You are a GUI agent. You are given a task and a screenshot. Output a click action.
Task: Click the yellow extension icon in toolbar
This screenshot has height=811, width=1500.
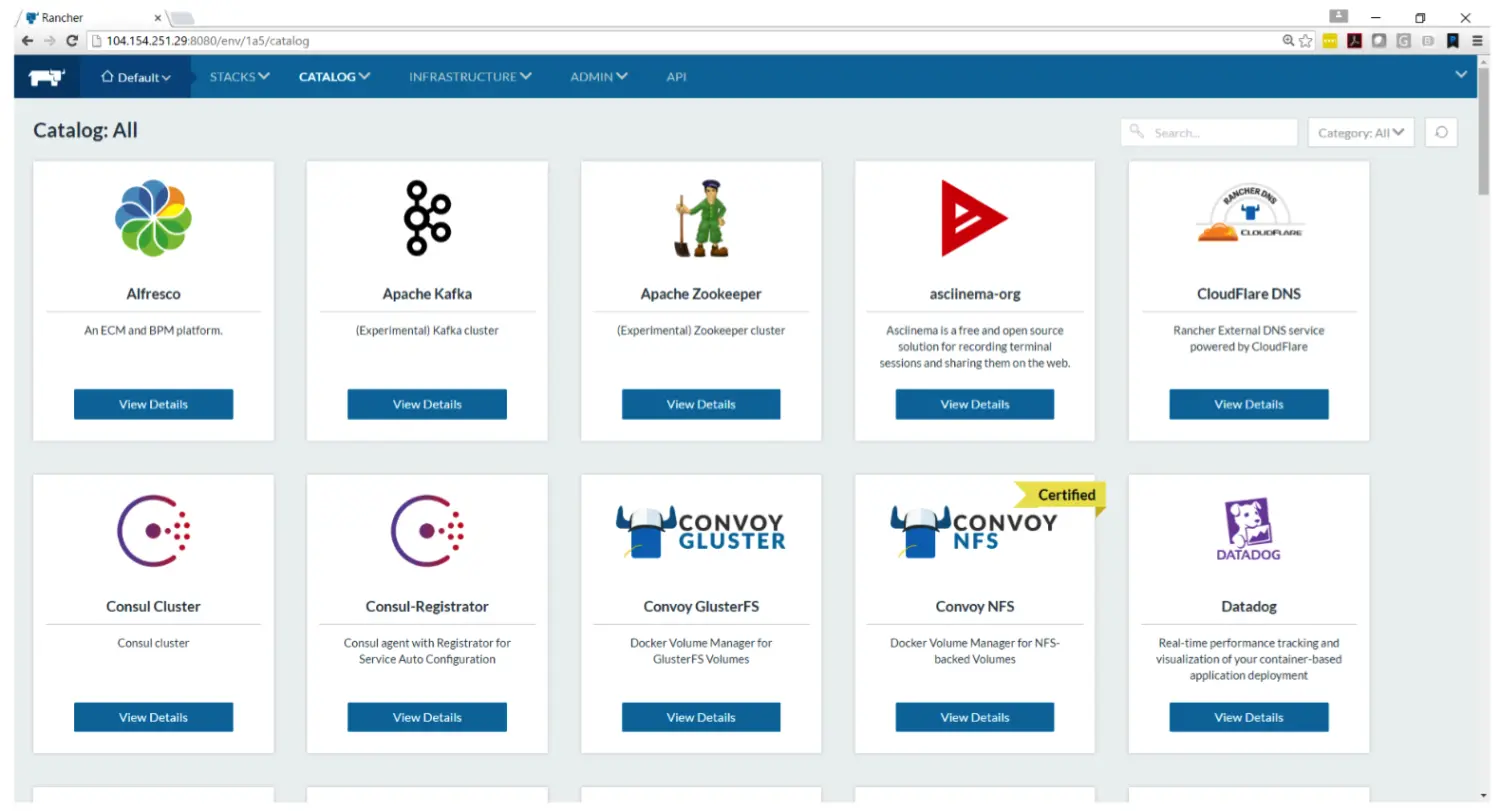(1330, 41)
